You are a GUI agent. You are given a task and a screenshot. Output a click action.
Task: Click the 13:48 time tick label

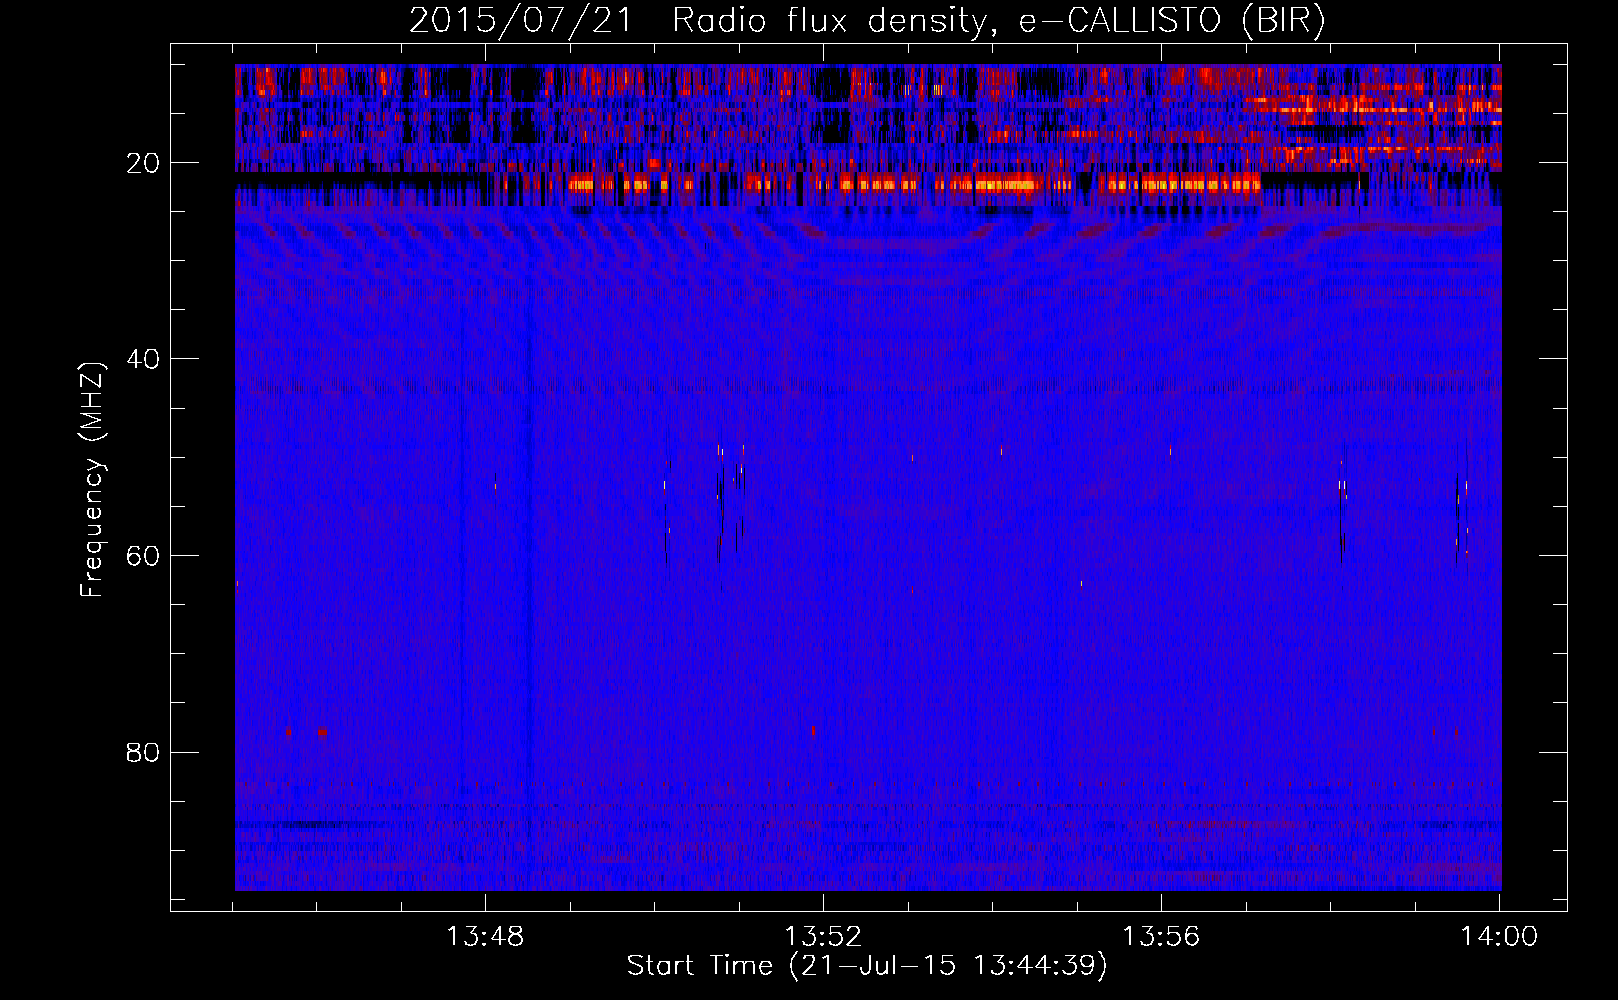click(485, 937)
